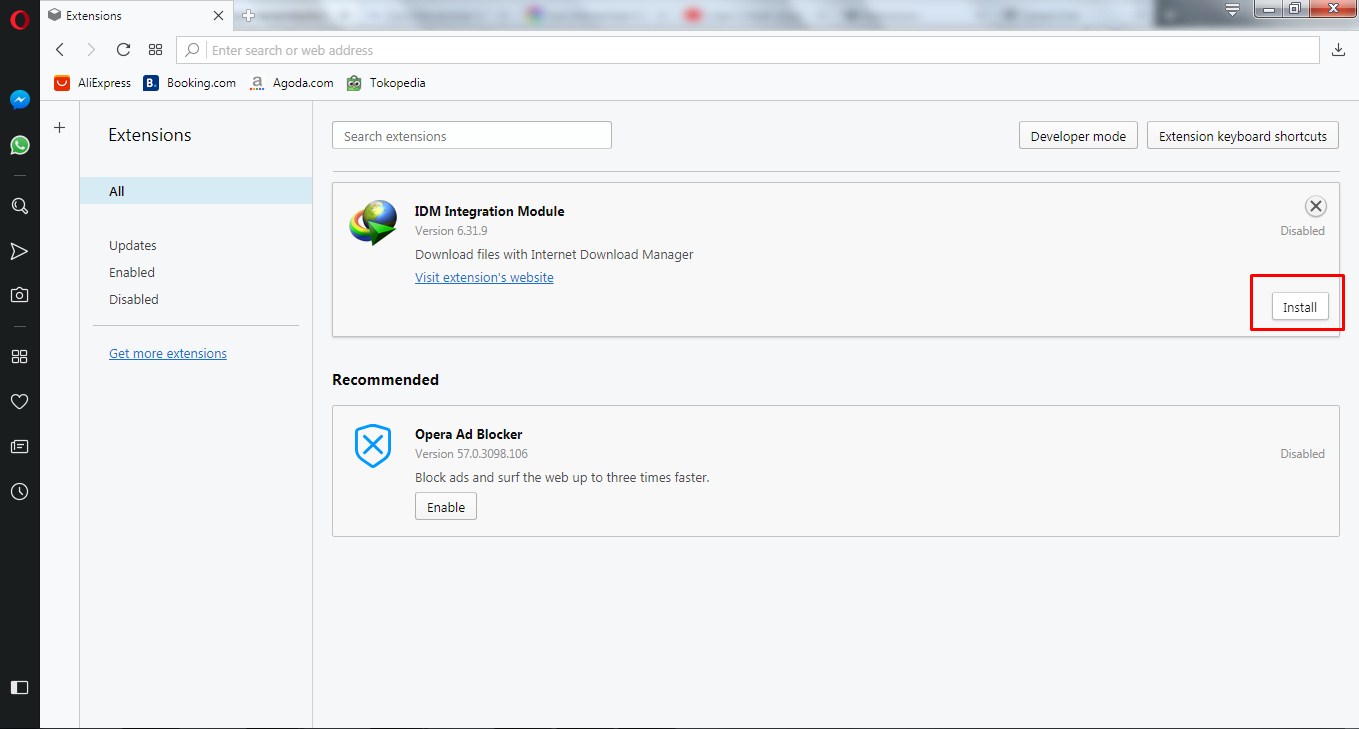This screenshot has height=729, width=1359.
Task: Open Facebook Messenger in sidebar
Action: [x=19, y=100]
